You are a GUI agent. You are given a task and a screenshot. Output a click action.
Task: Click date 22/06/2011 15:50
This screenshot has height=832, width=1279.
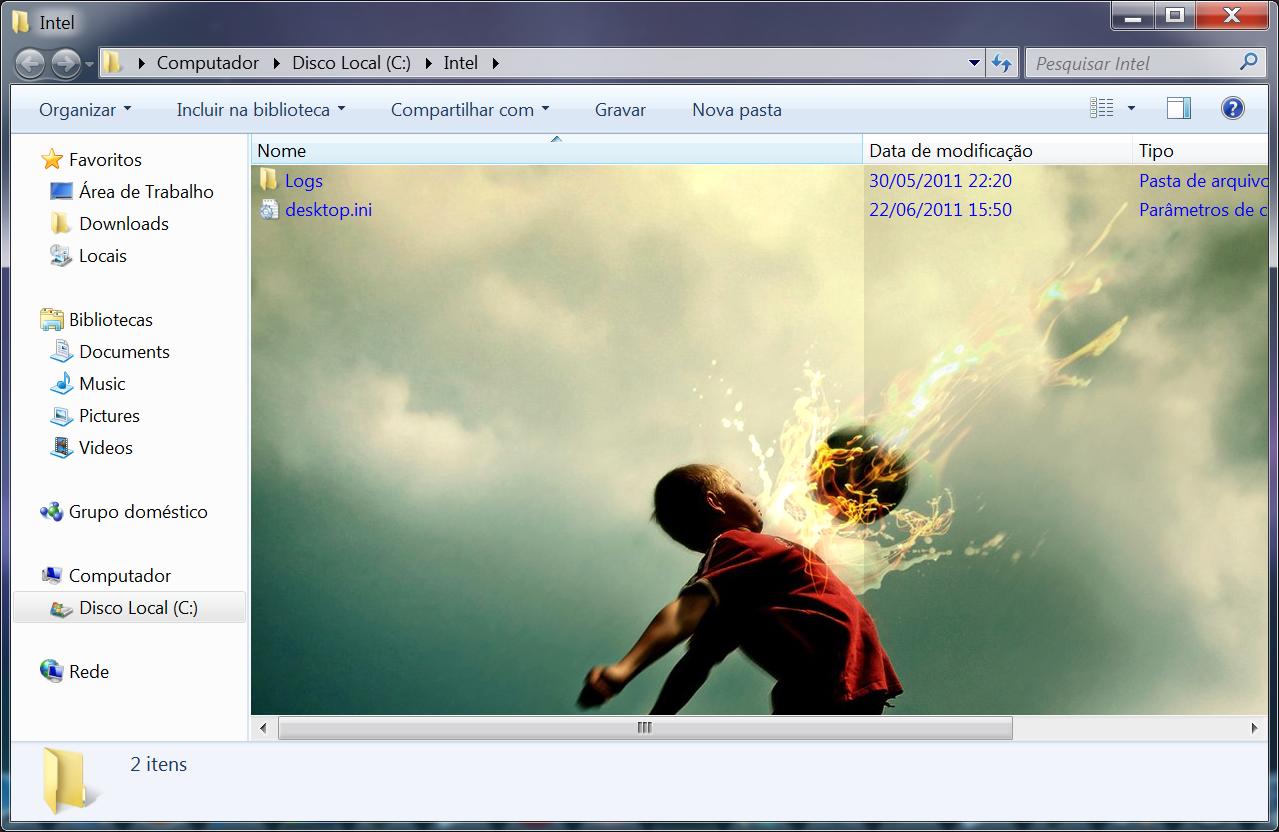[x=940, y=210]
